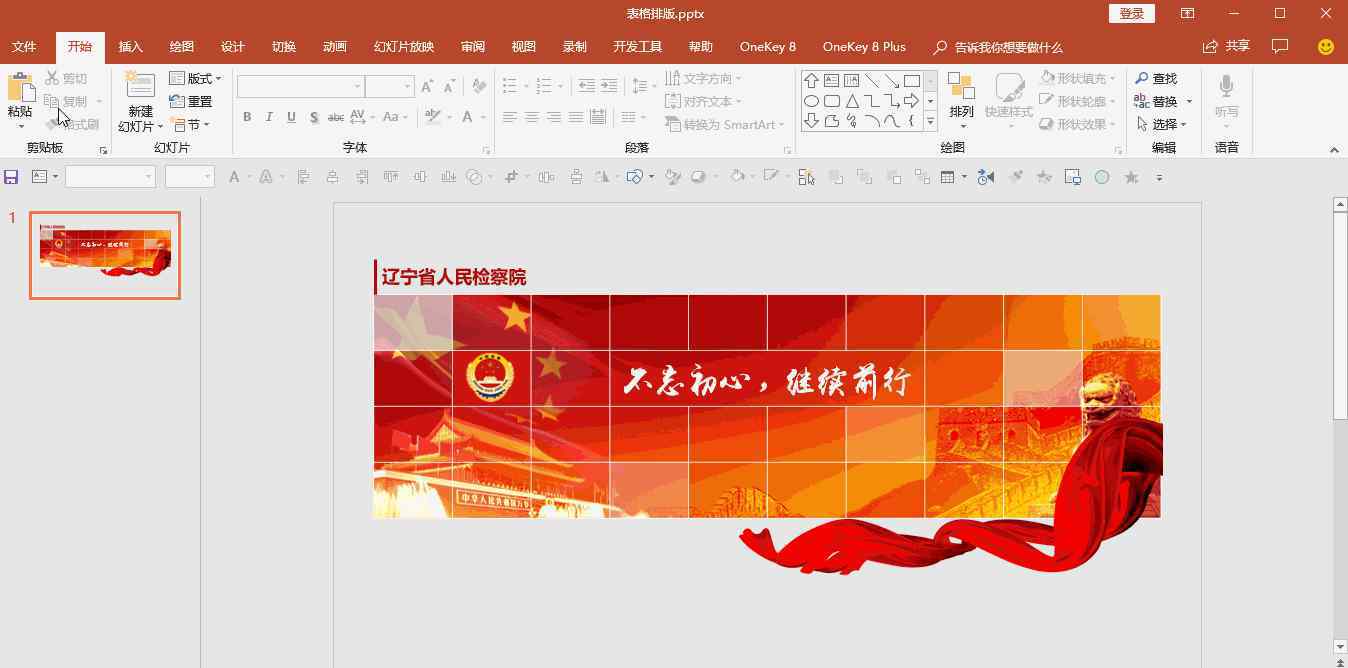Open Find (查找) with the magnifier icon
This screenshot has height=668, width=1348.
1156,78
